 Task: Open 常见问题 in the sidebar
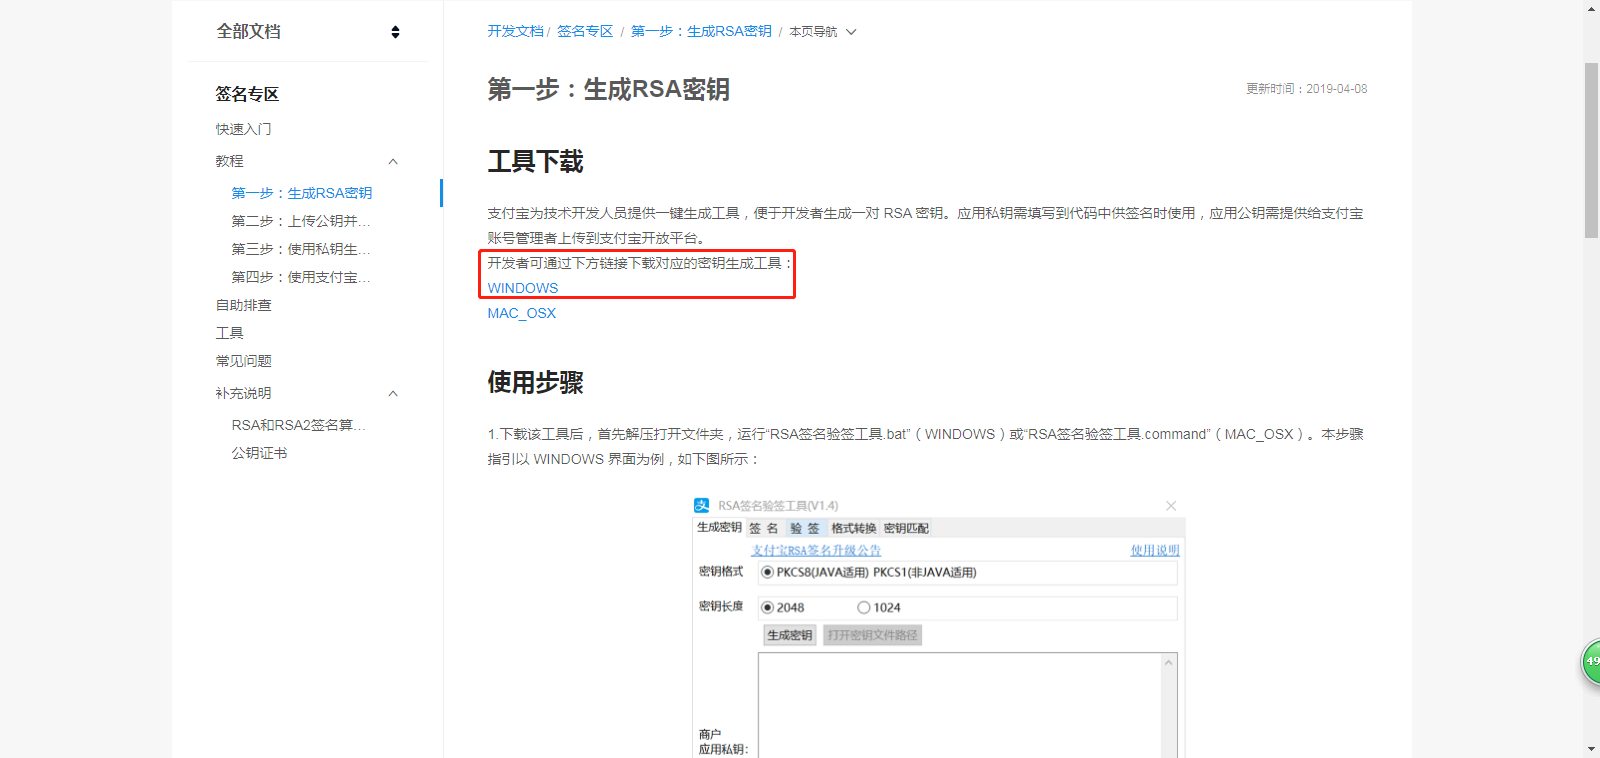click(x=244, y=361)
